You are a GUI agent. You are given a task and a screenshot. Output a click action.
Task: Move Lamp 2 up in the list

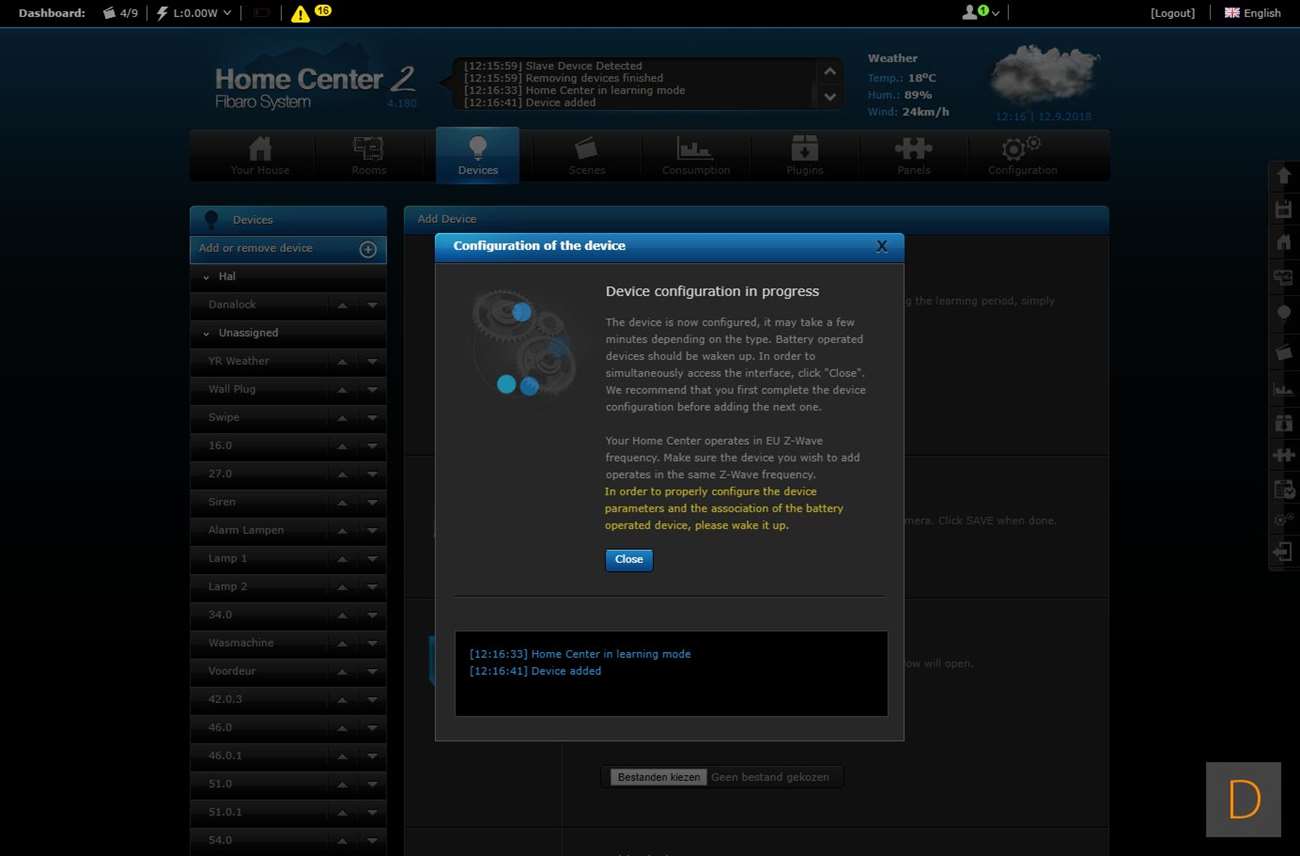pyautogui.click(x=342, y=586)
